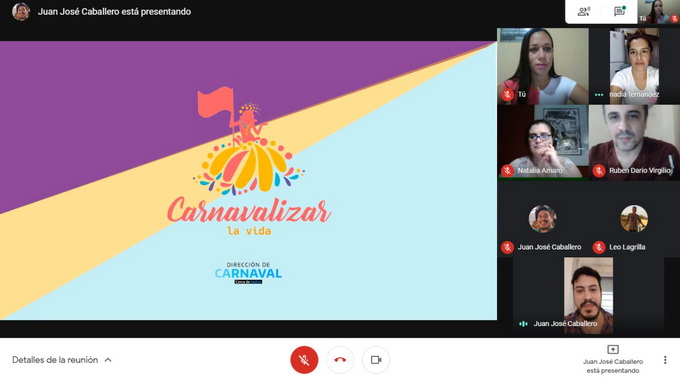Screen dimensions: 680x382
Task: Click three-dots indicator on nadia fernandez tile
Action: coord(599,95)
